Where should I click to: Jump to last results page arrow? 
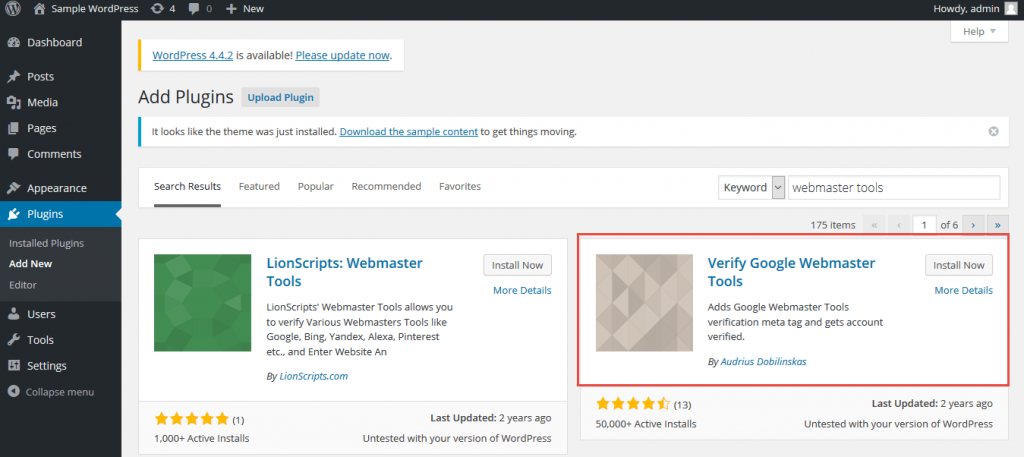point(997,225)
